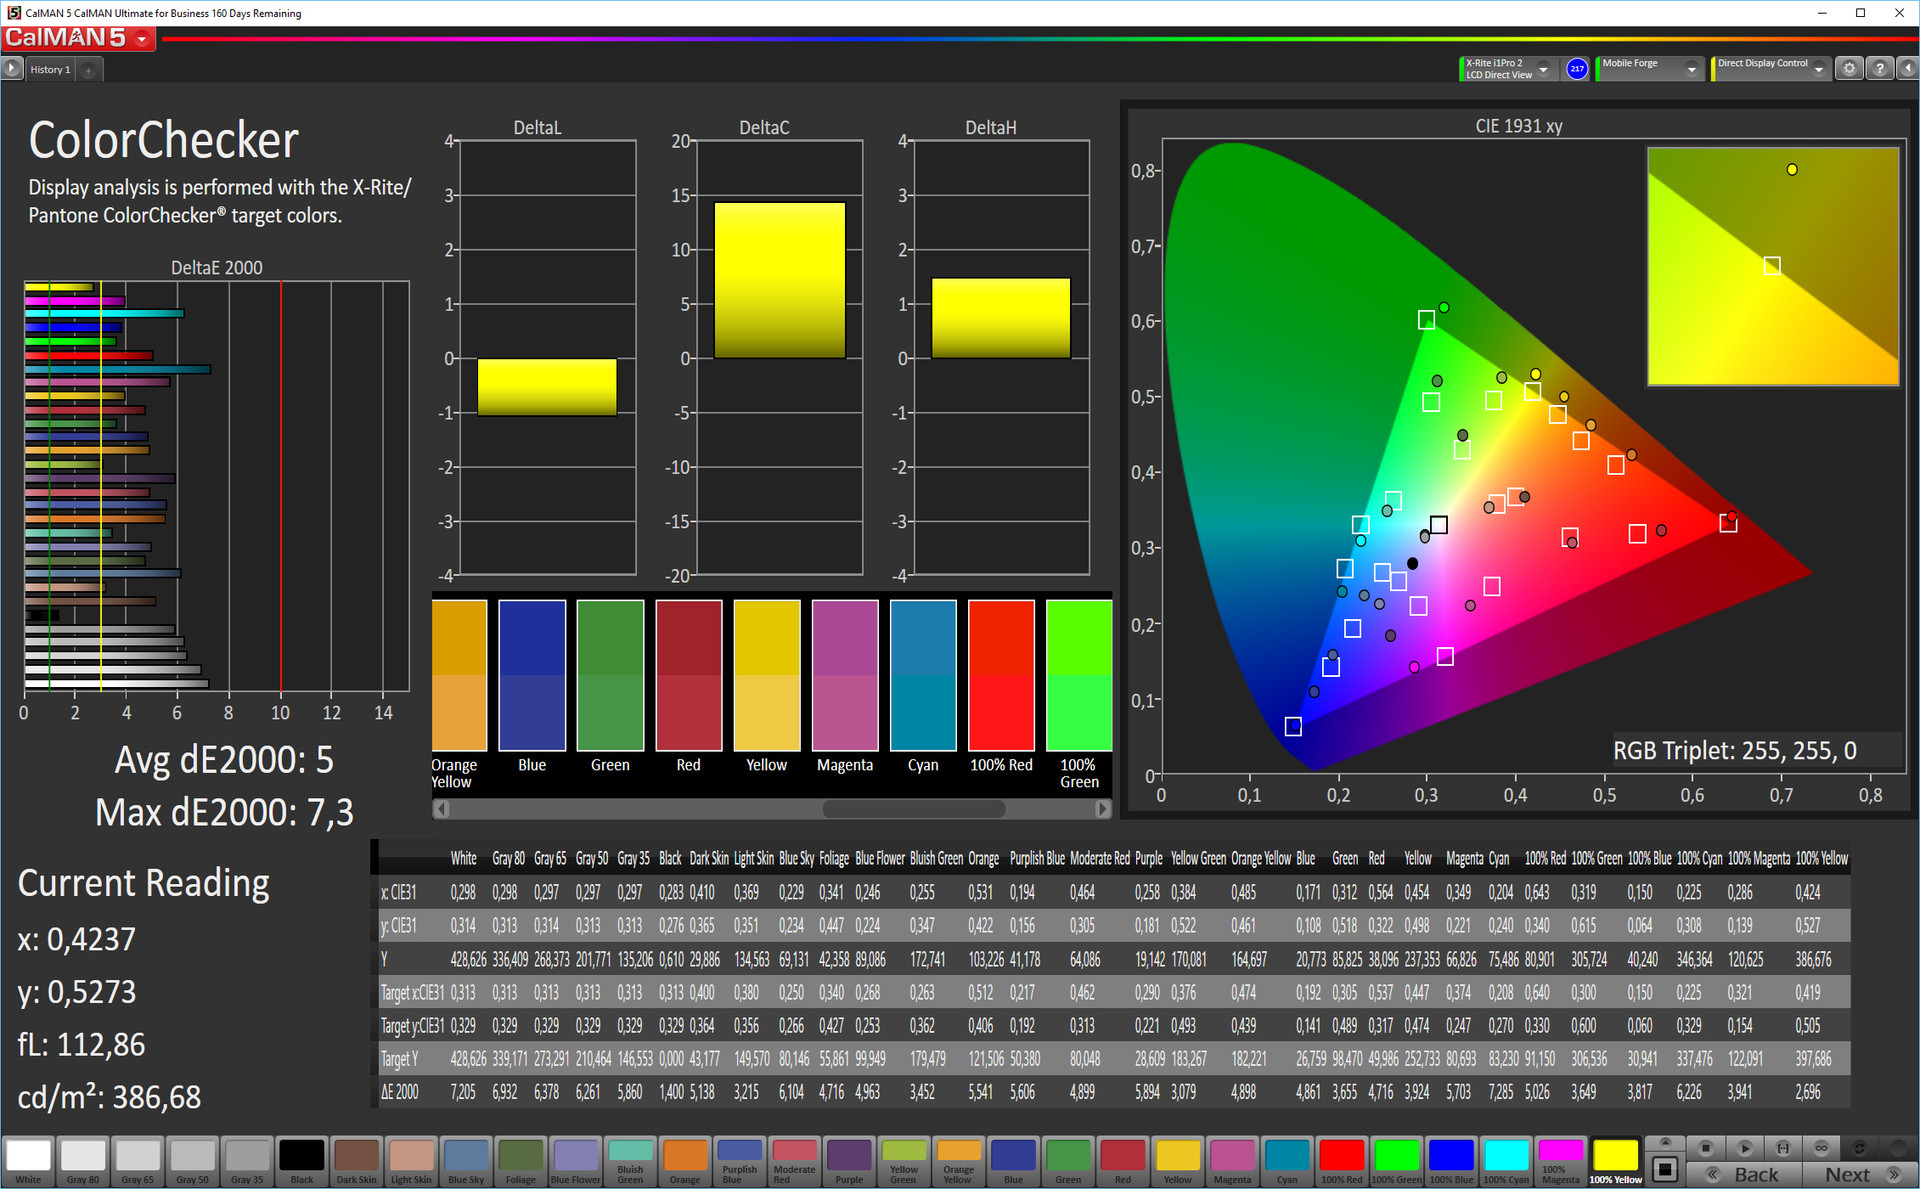
Task: Switch to the History 1 tab
Action: [50, 70]
